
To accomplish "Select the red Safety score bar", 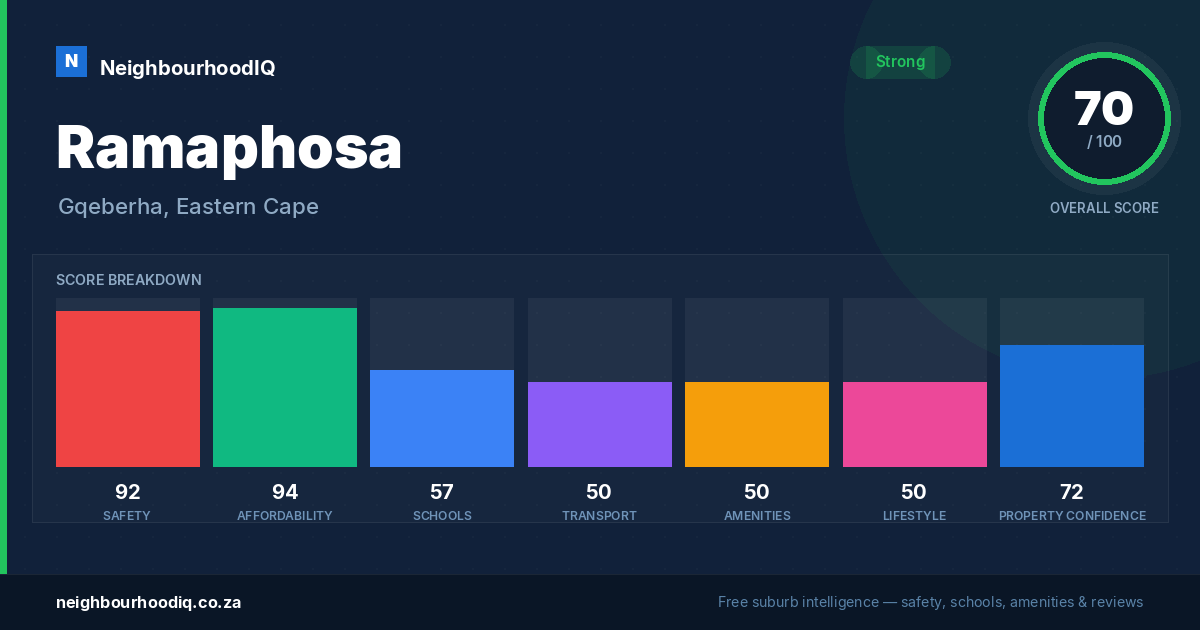I will (x=128, y=389).
